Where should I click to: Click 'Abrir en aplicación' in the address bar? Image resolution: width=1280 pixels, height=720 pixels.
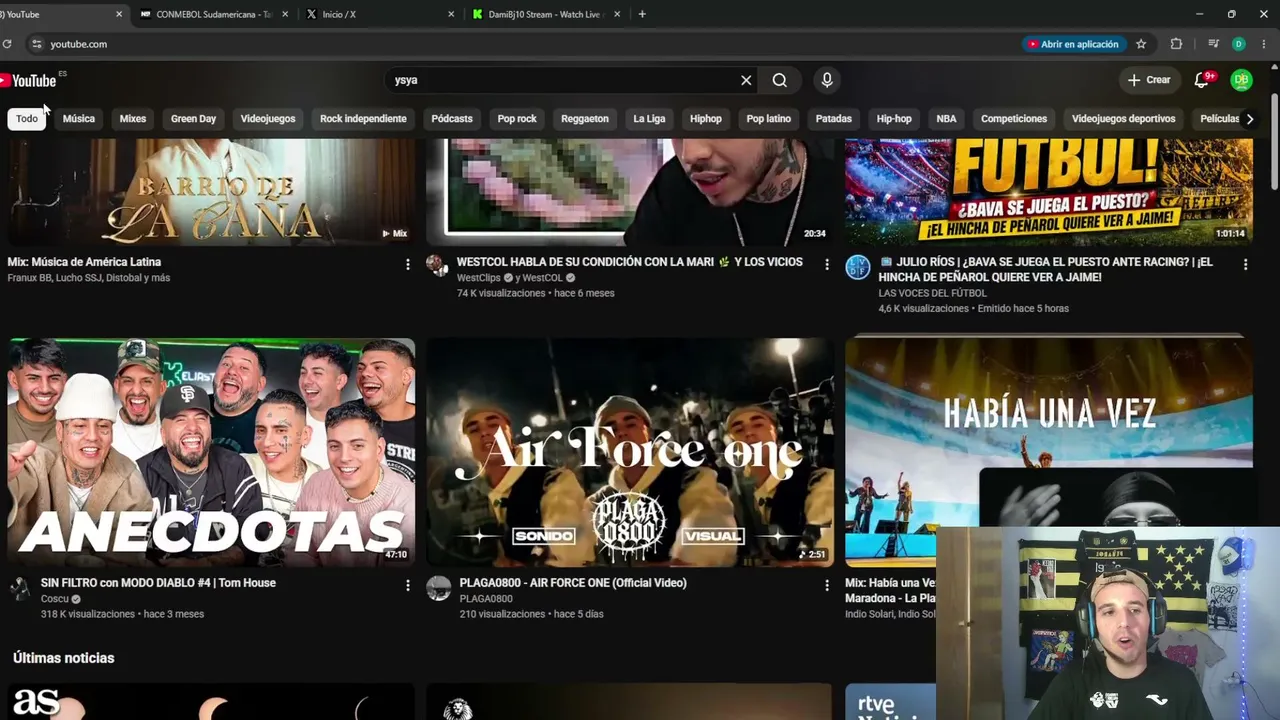pyautogui.click(x=1072, y=44)
